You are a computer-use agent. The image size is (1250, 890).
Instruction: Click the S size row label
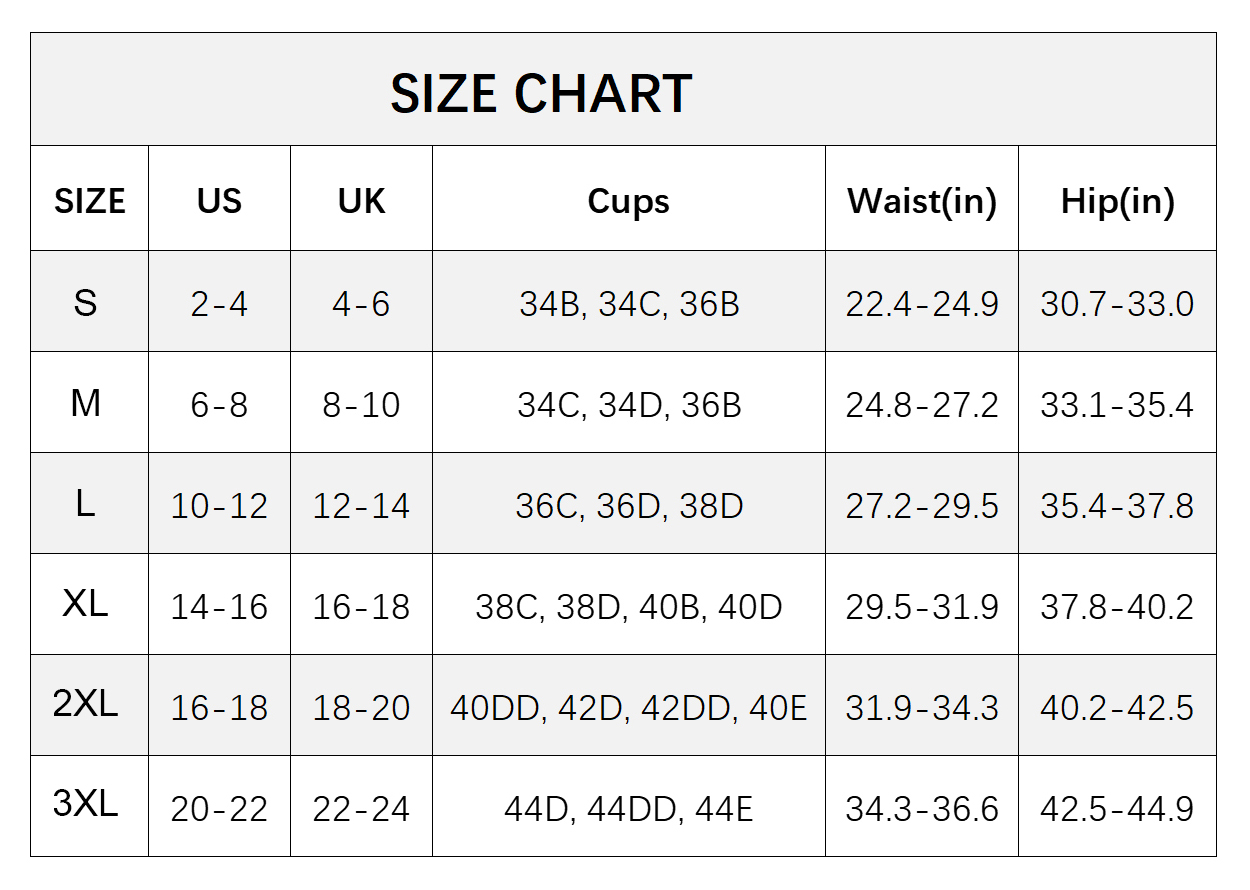click(x=86, y=301)
